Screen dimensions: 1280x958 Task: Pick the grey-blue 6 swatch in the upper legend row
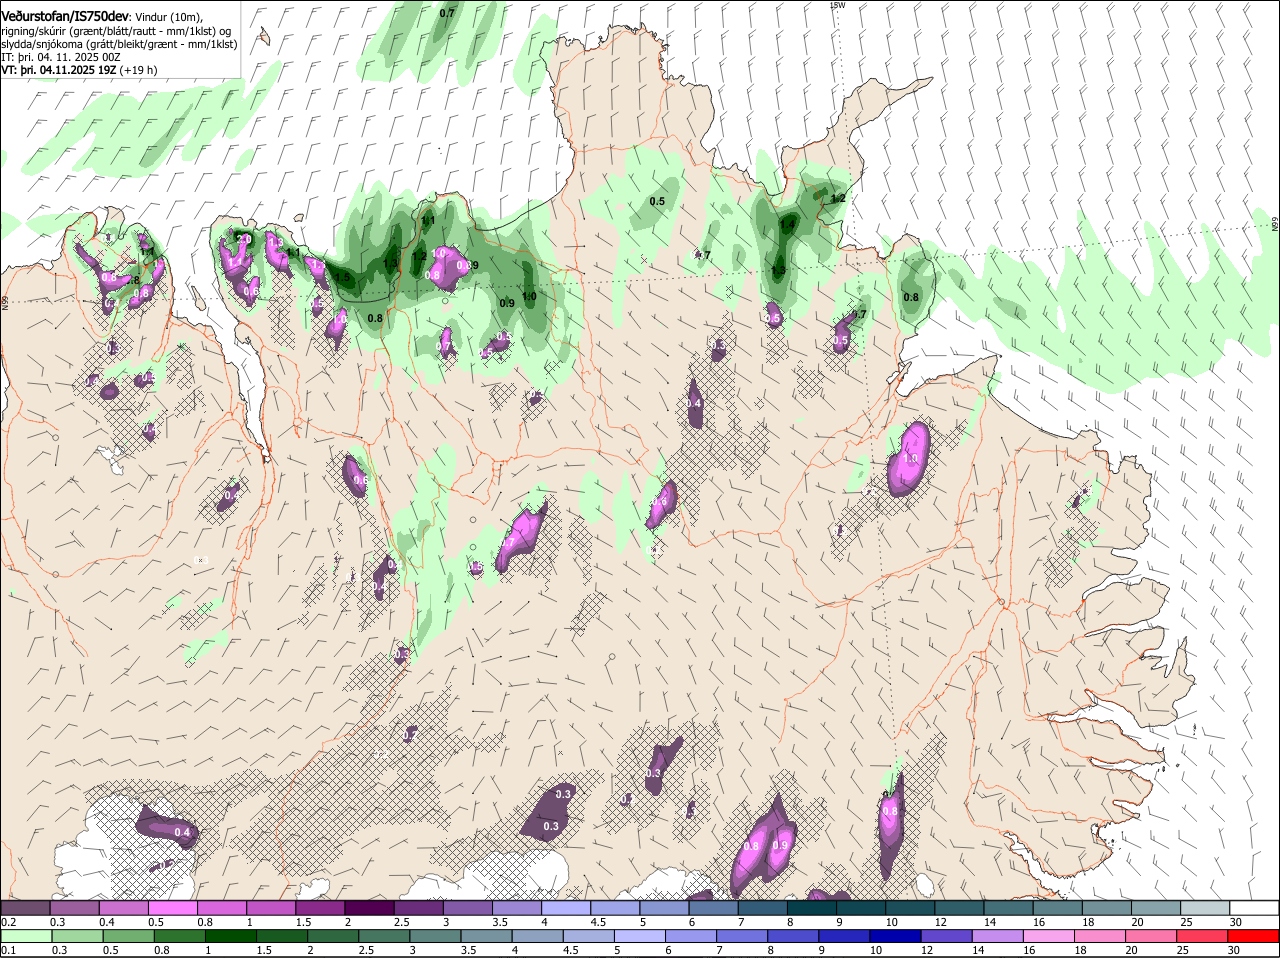(x=713, y=907)
